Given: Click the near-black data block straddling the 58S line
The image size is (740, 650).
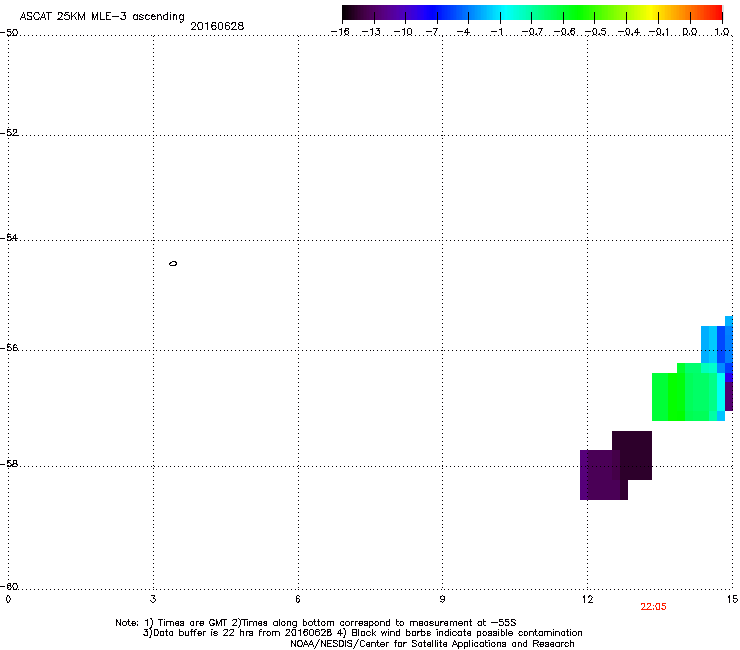Looking at the screenshot, I should (632, 455).
